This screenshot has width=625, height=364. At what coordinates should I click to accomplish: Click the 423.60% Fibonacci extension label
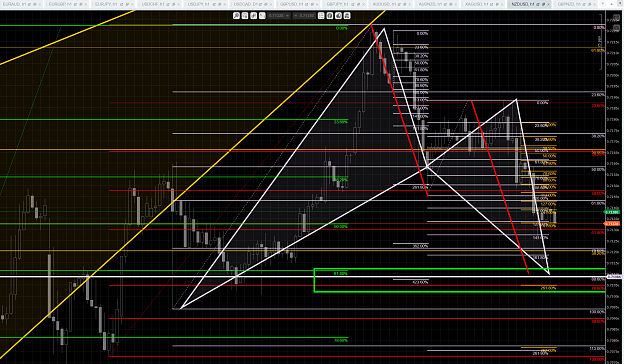click(x=420, y=282)
